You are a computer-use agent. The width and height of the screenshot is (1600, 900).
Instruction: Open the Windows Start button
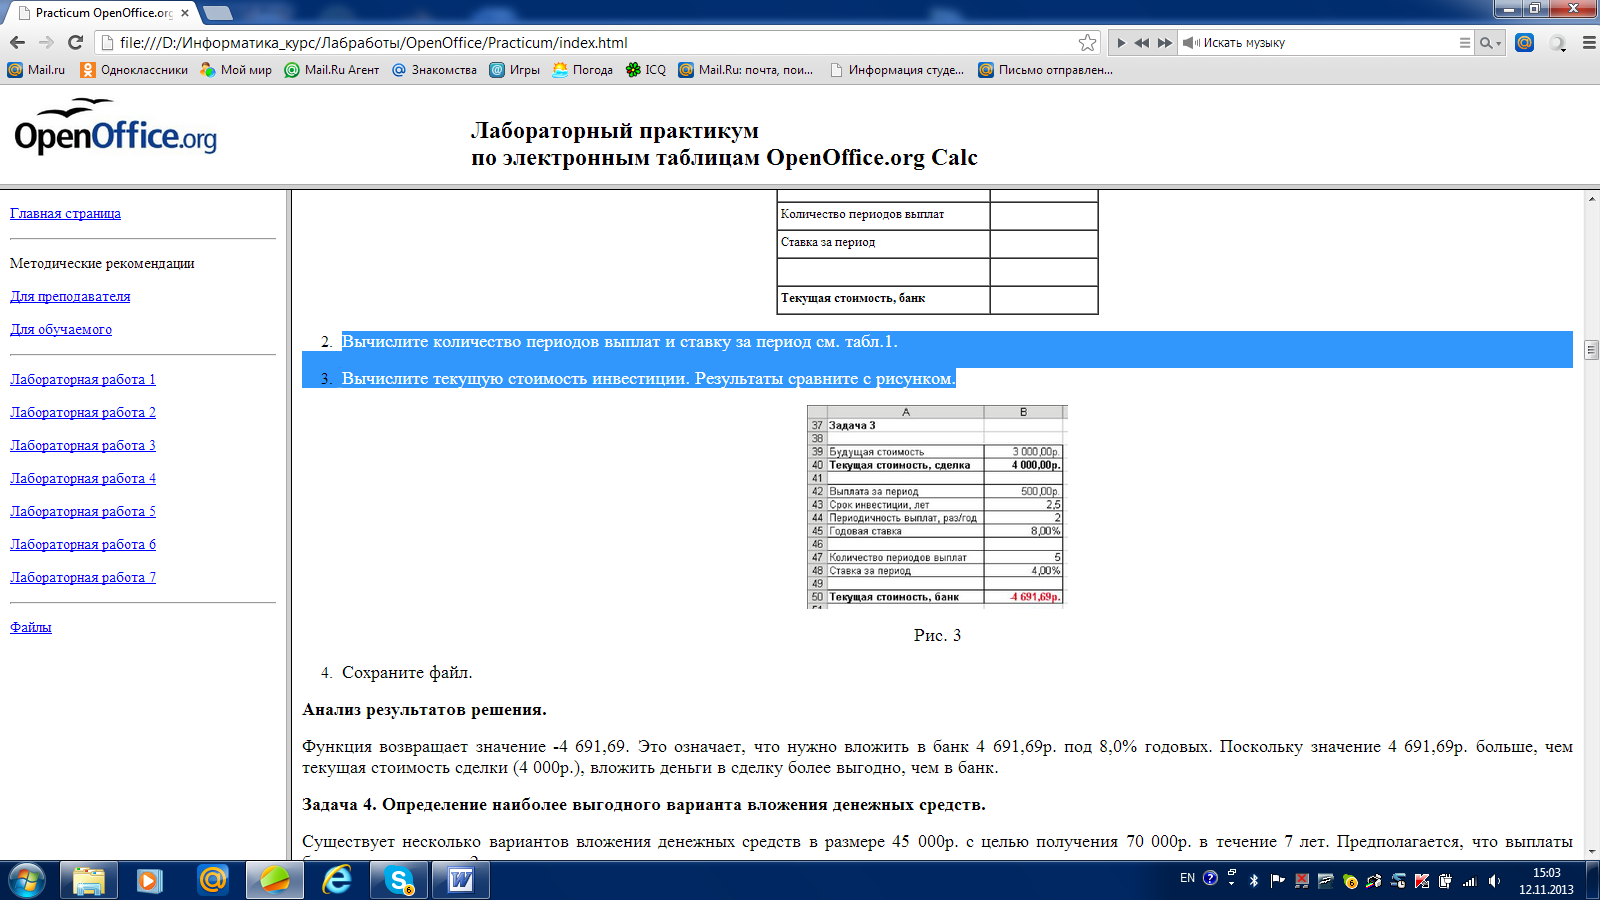click(26, 880)
